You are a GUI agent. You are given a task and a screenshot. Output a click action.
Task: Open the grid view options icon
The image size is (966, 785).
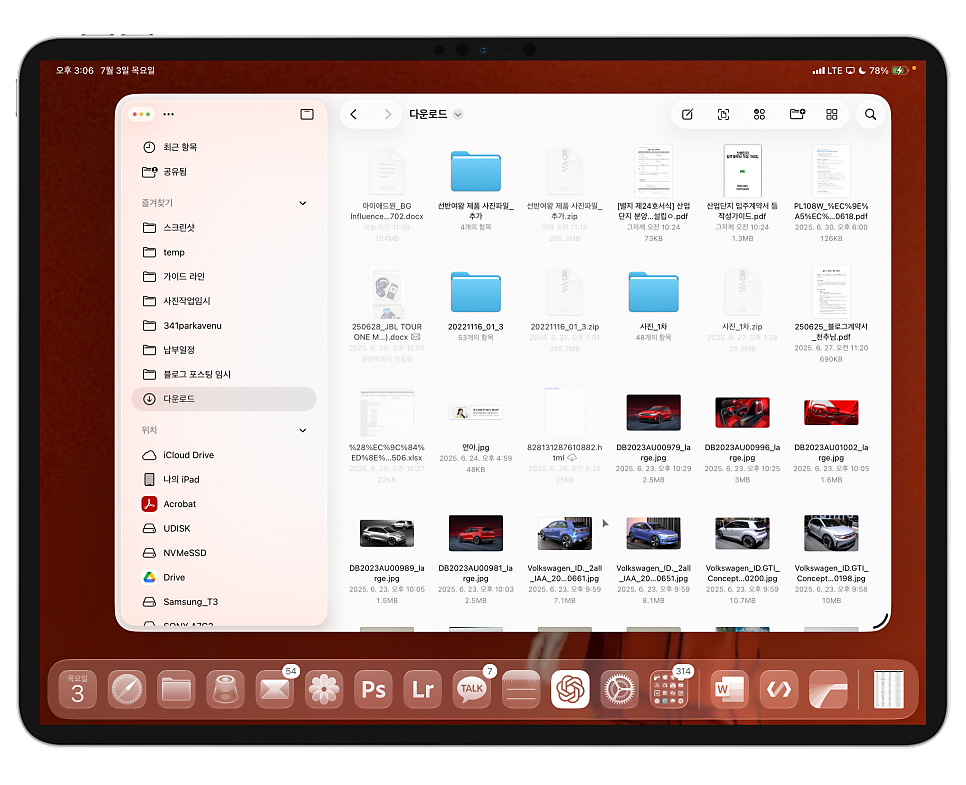(832, 114)
